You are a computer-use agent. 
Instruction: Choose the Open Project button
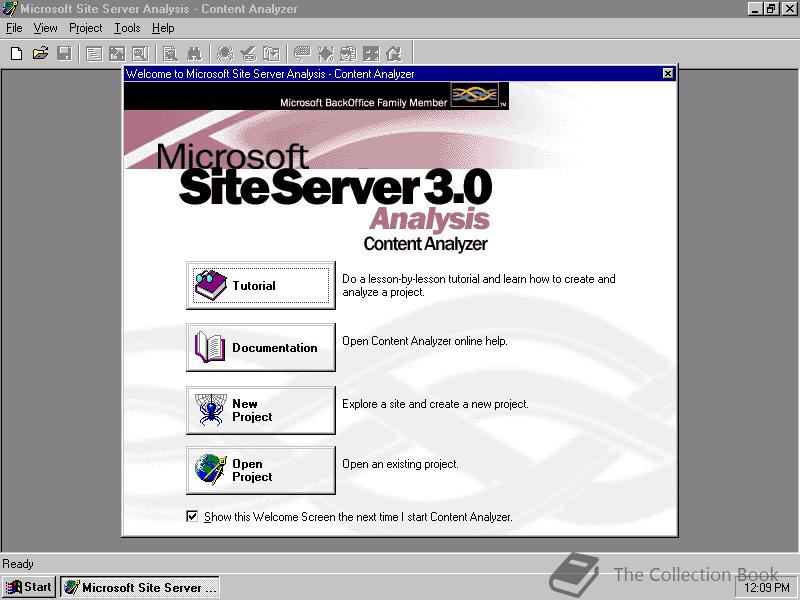coord(261,470)
